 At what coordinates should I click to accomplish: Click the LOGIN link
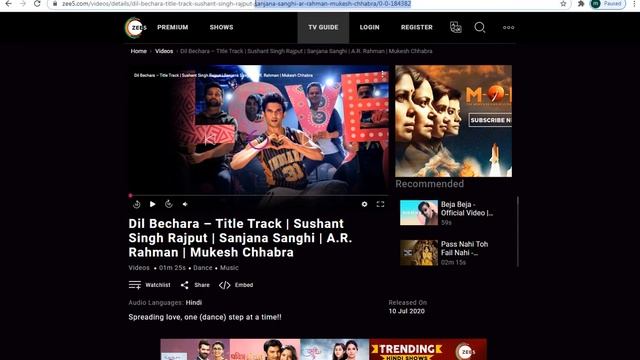click(369, 27)
